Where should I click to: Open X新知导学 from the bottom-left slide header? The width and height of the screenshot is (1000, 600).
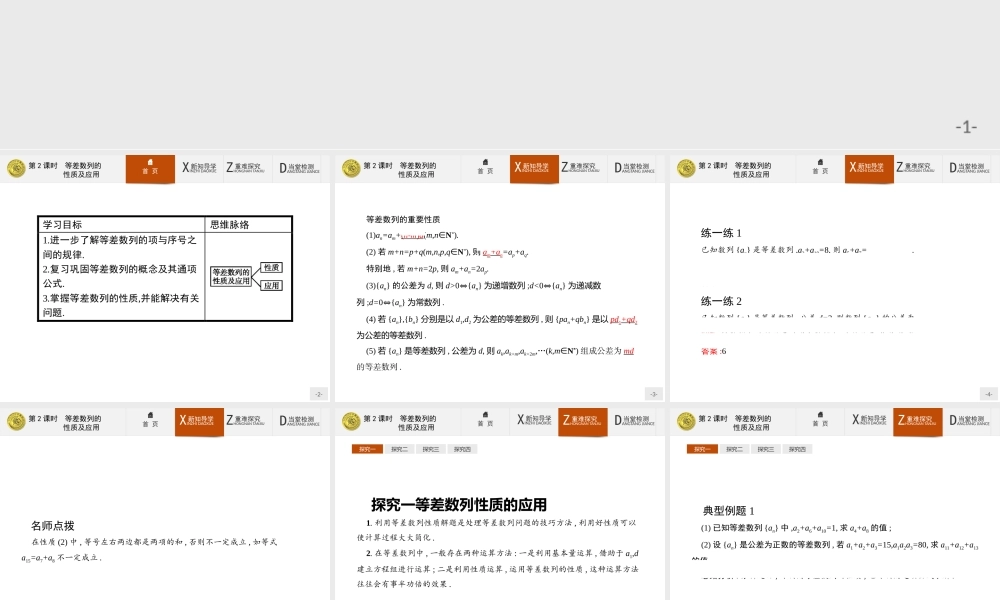coord(197,421)
